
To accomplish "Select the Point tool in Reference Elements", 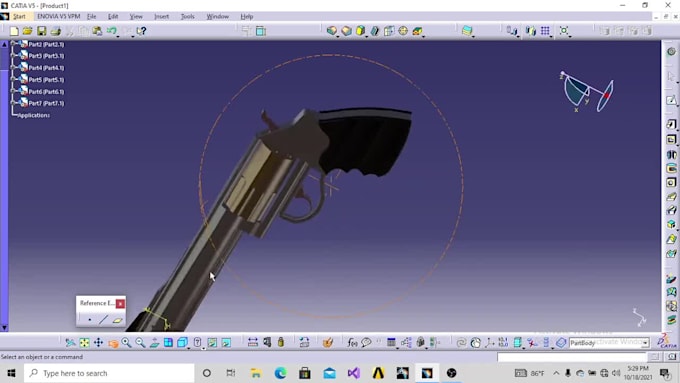I will tap(90, 320).
